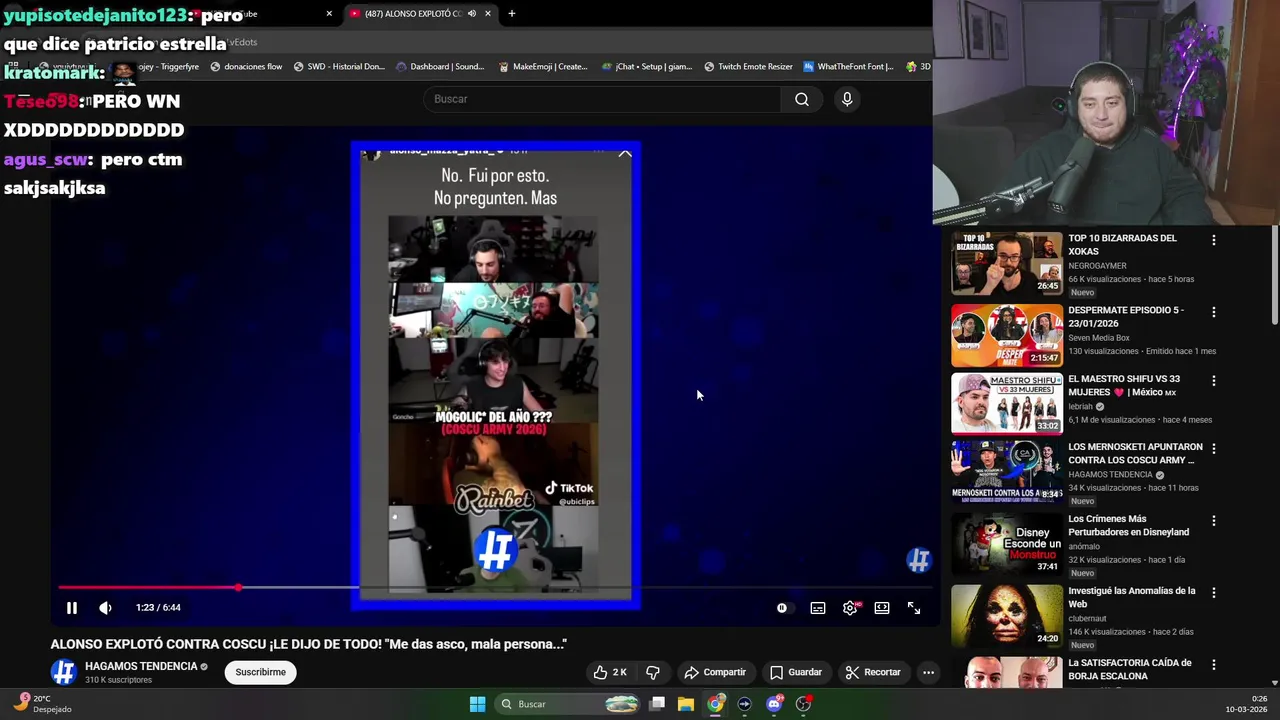
Task: Open the donaciones flow bookmark
Action: [246, 67]
